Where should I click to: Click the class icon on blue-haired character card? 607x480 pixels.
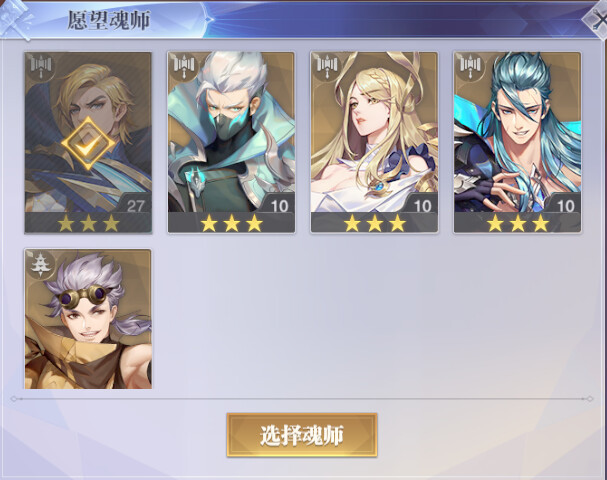[470, 67]
